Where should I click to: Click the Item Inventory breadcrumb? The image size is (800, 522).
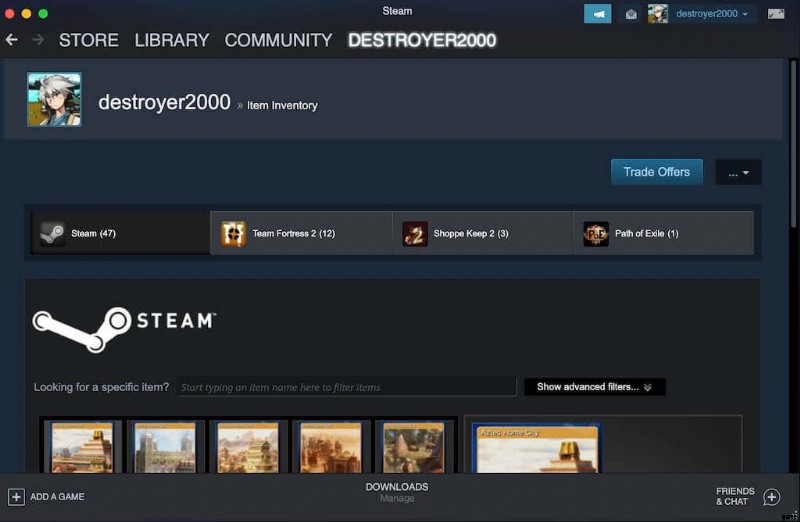point(282,105)
